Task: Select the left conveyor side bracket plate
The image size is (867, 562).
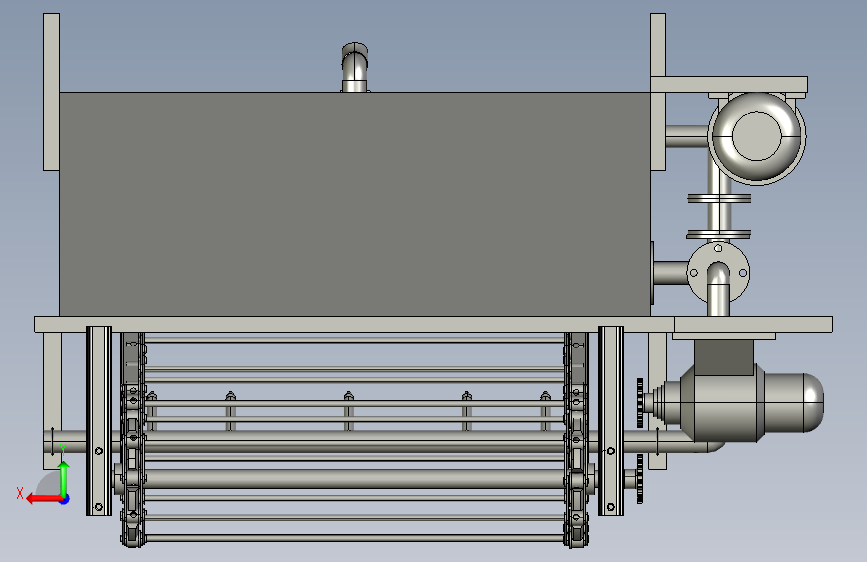Action: pos(99,421)
